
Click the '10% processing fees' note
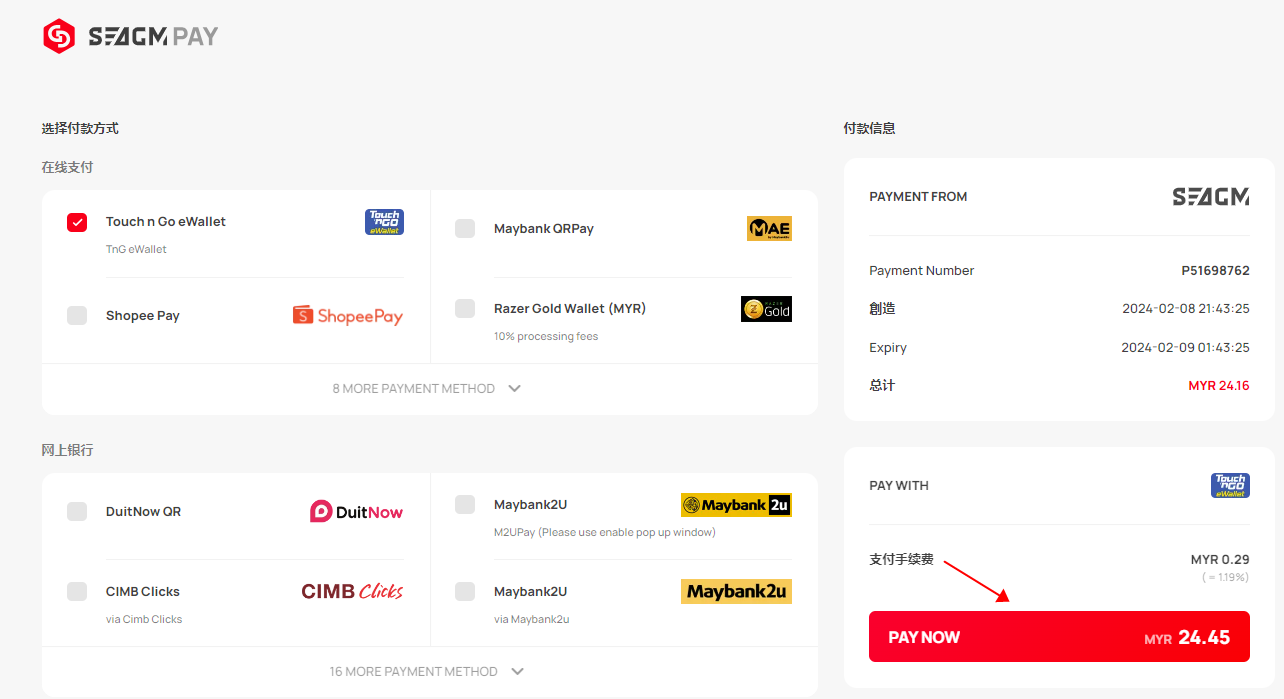546,337
